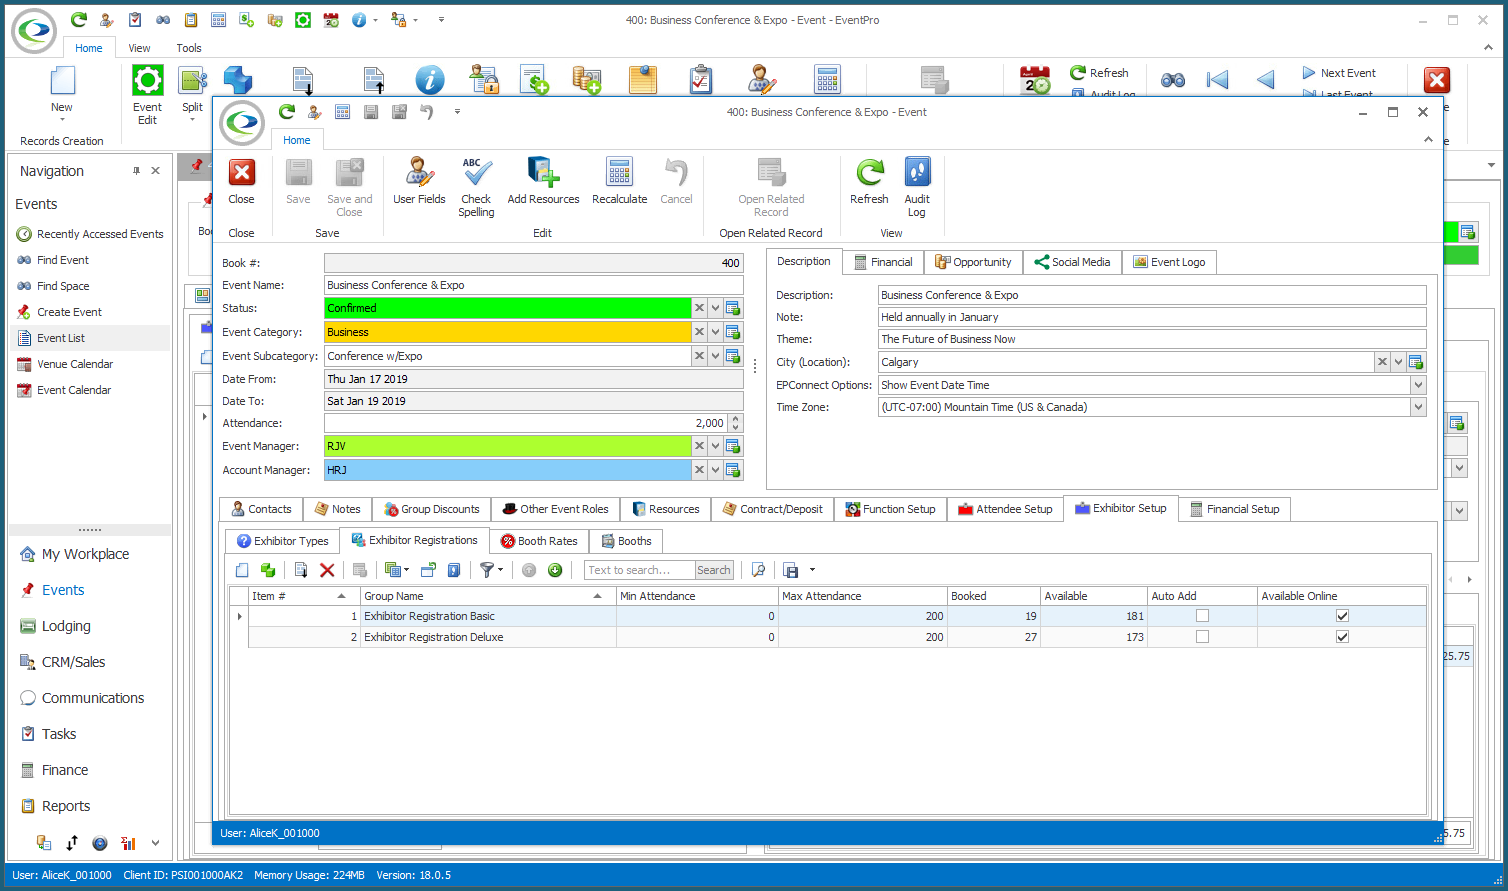Viewport: 1508px width, 891px height.
Task: Open lookup for Status field
Action: (x=733, y=308)
